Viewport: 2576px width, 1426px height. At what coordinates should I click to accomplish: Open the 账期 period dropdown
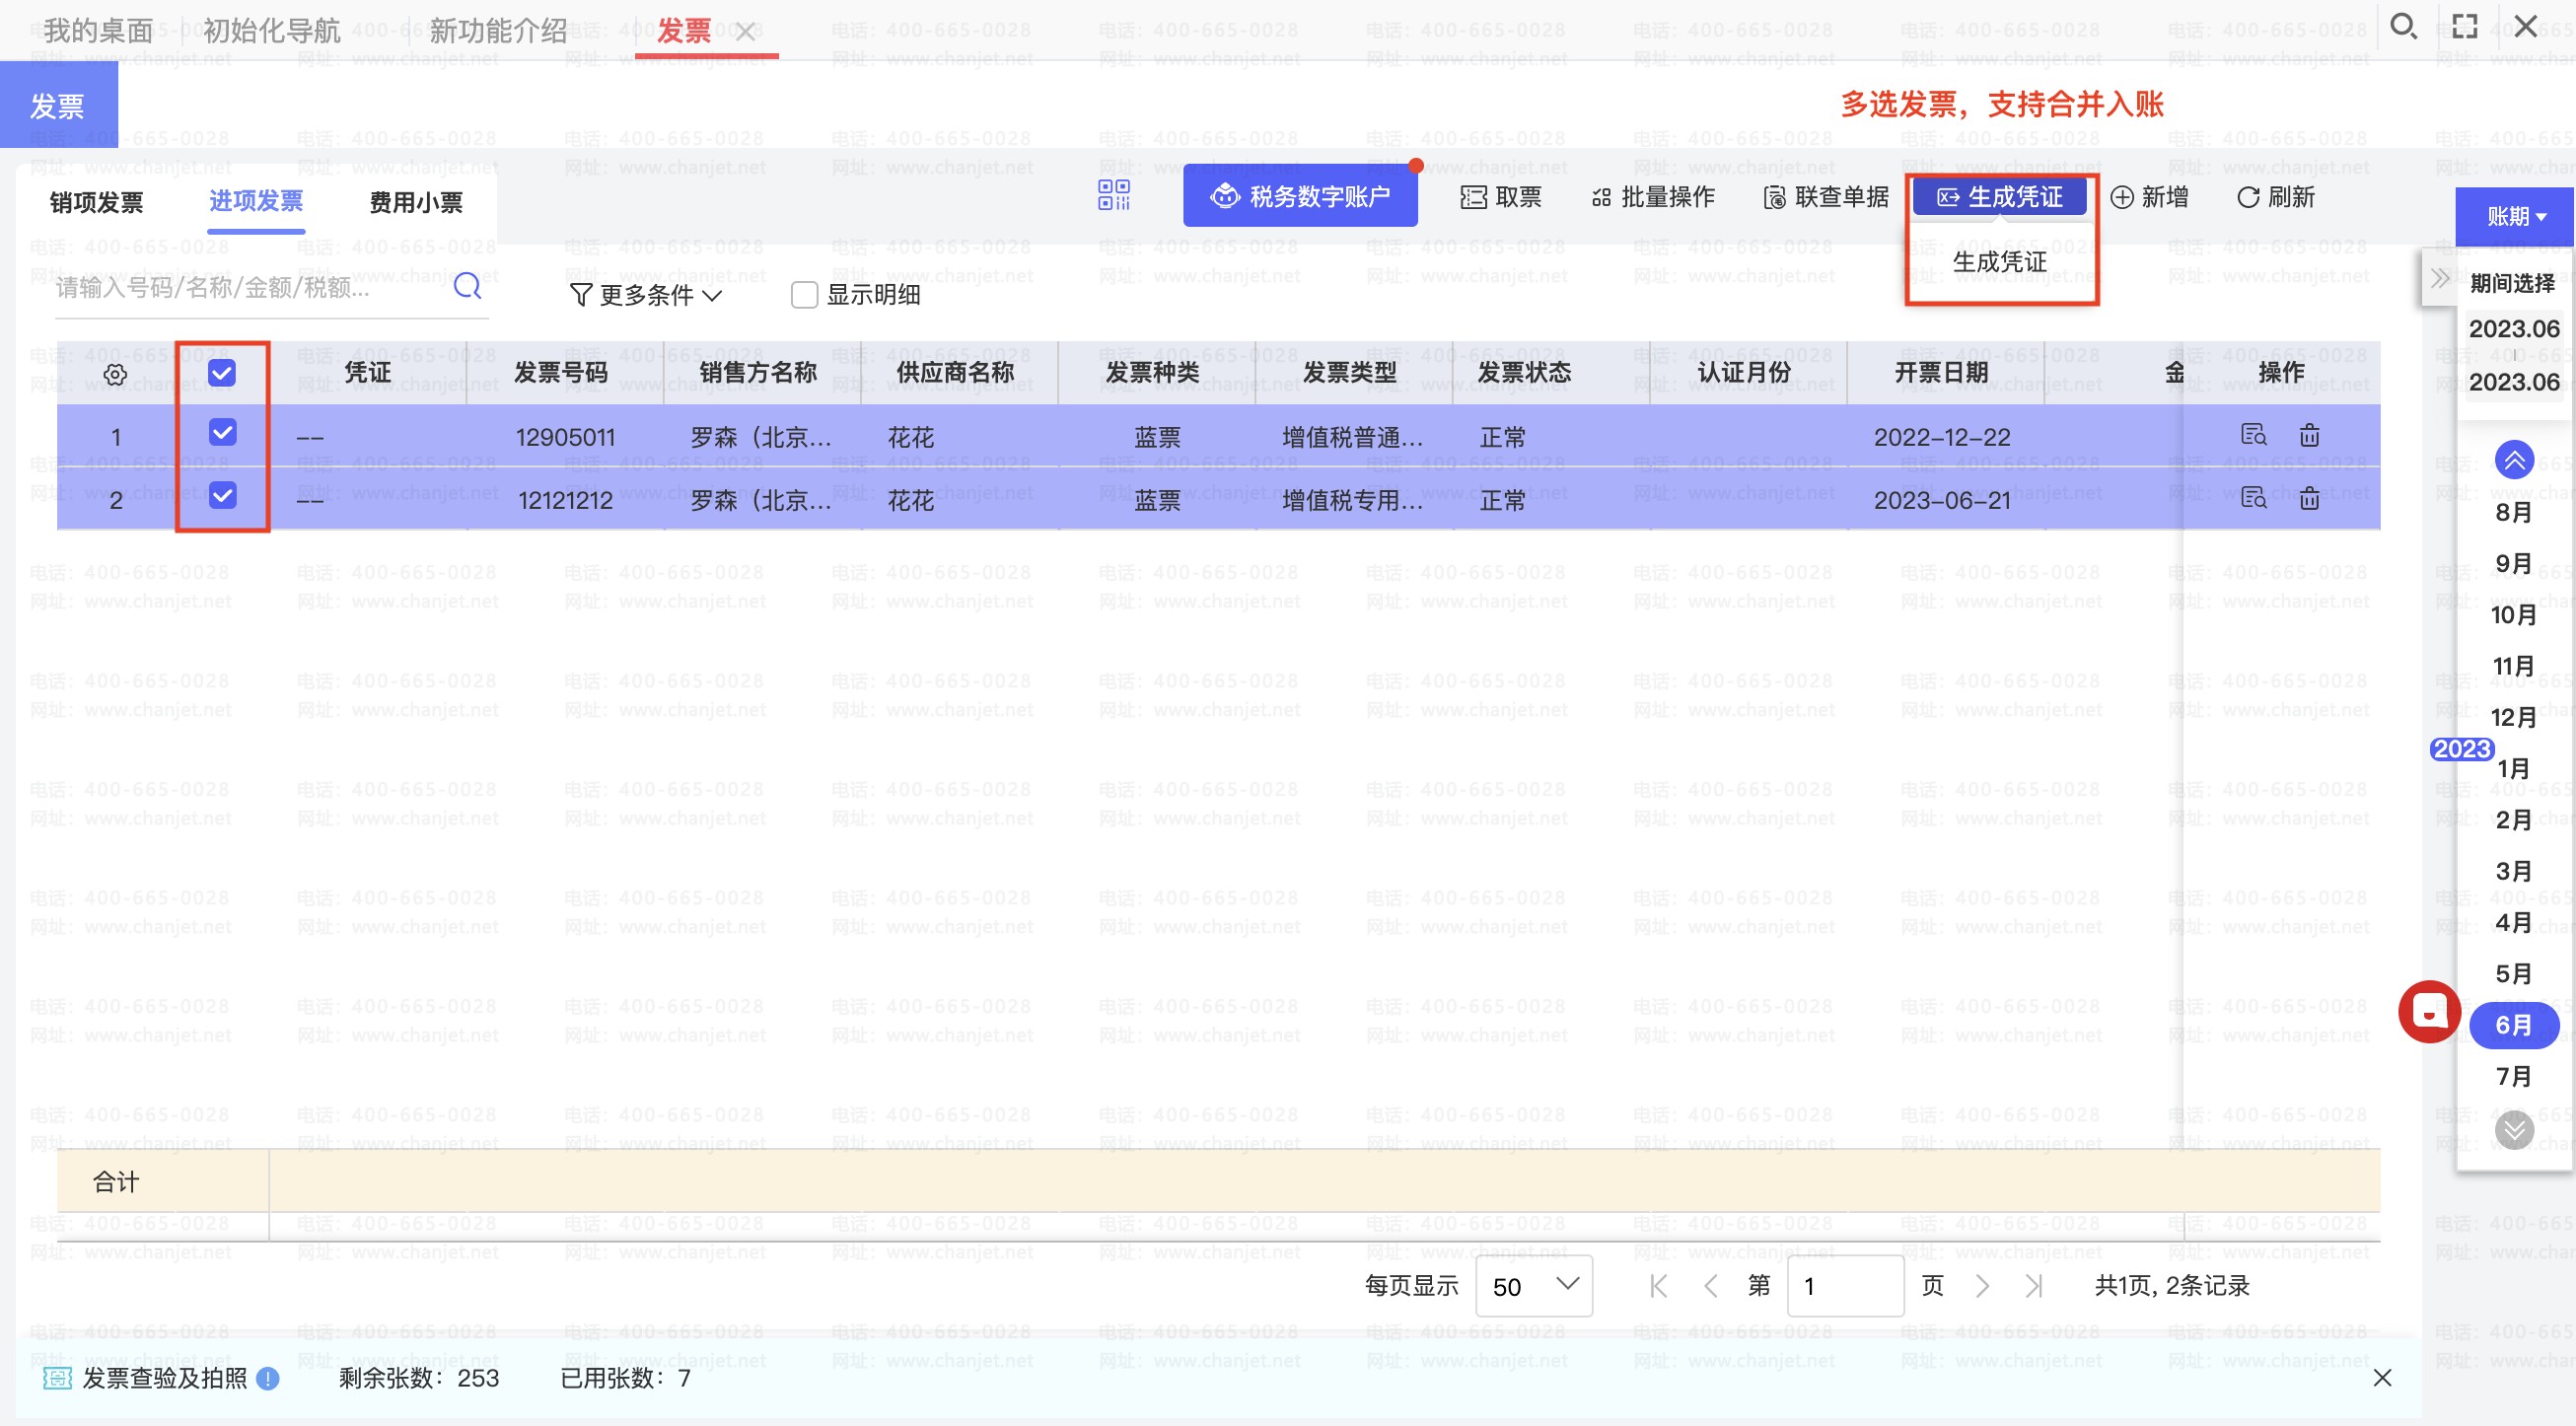(x=2514, y=217)
